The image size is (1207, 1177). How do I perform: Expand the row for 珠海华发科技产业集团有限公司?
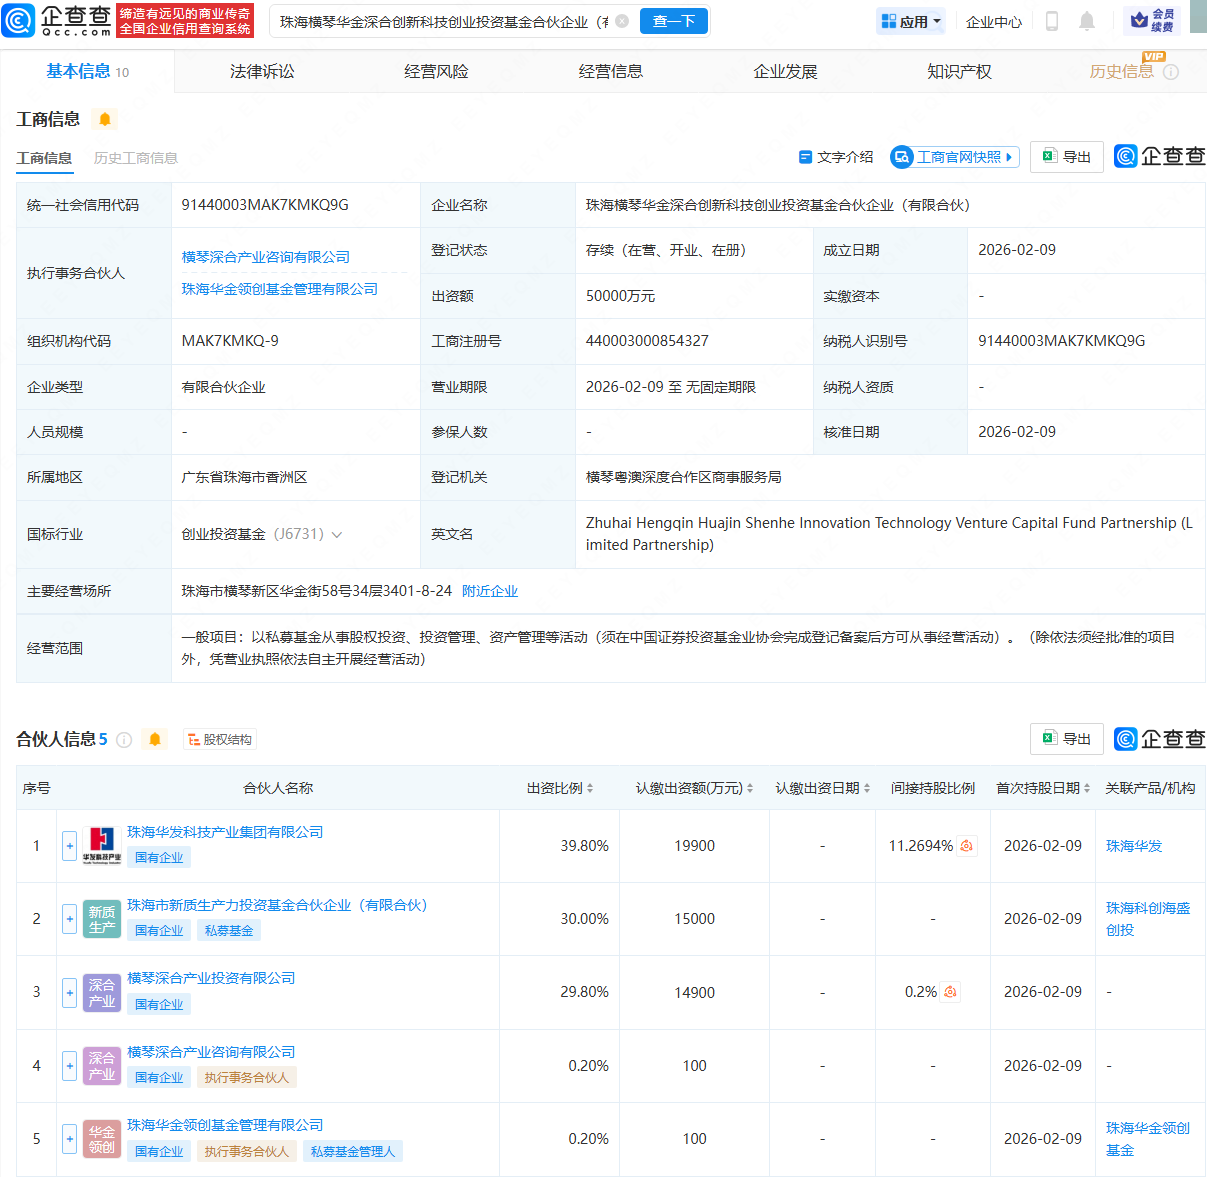[x=68, y=845]
